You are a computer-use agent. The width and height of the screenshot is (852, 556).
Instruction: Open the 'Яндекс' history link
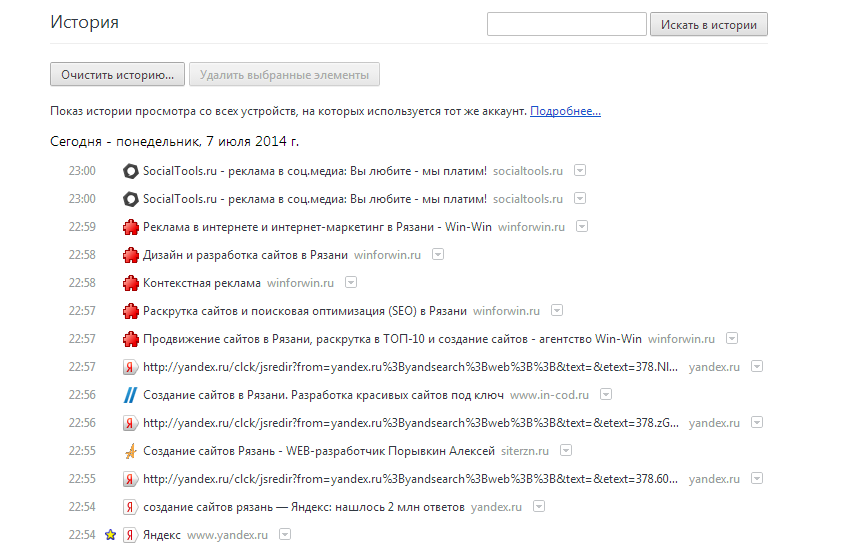[x=161, y=535]
